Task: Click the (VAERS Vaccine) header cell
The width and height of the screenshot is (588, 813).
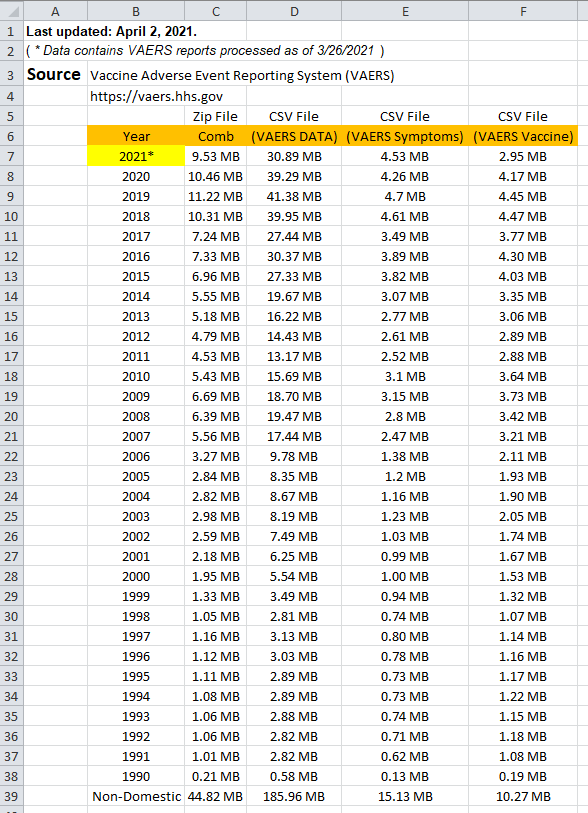Action: tap(523, 136)
